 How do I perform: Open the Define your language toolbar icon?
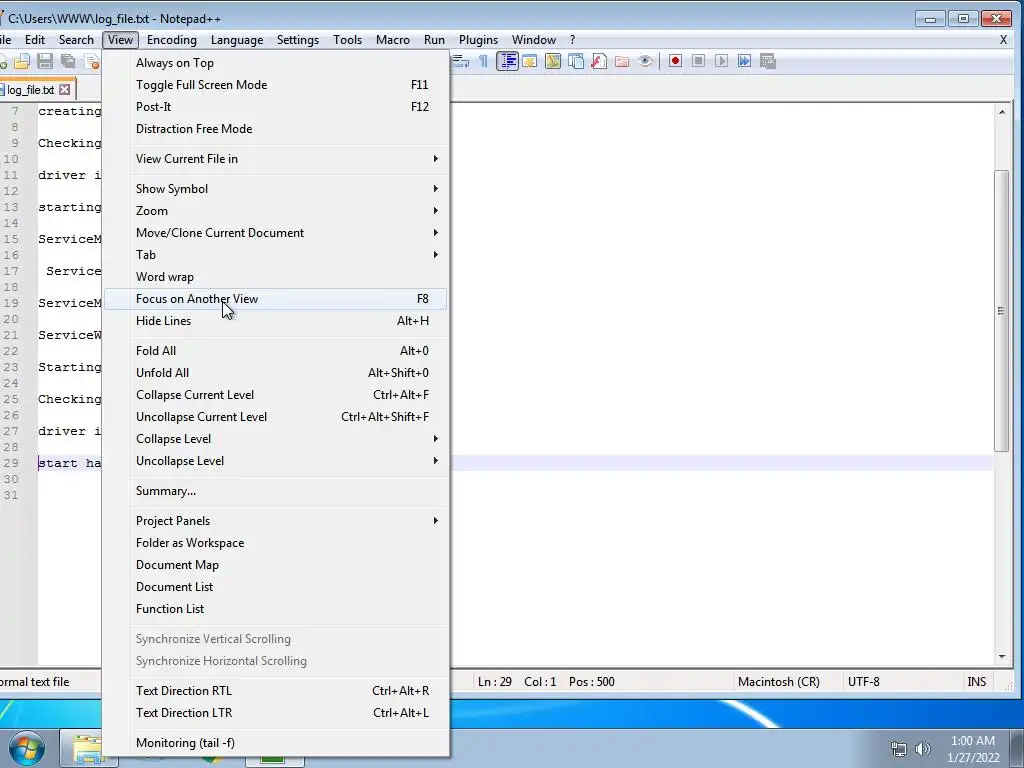point(530,61)
